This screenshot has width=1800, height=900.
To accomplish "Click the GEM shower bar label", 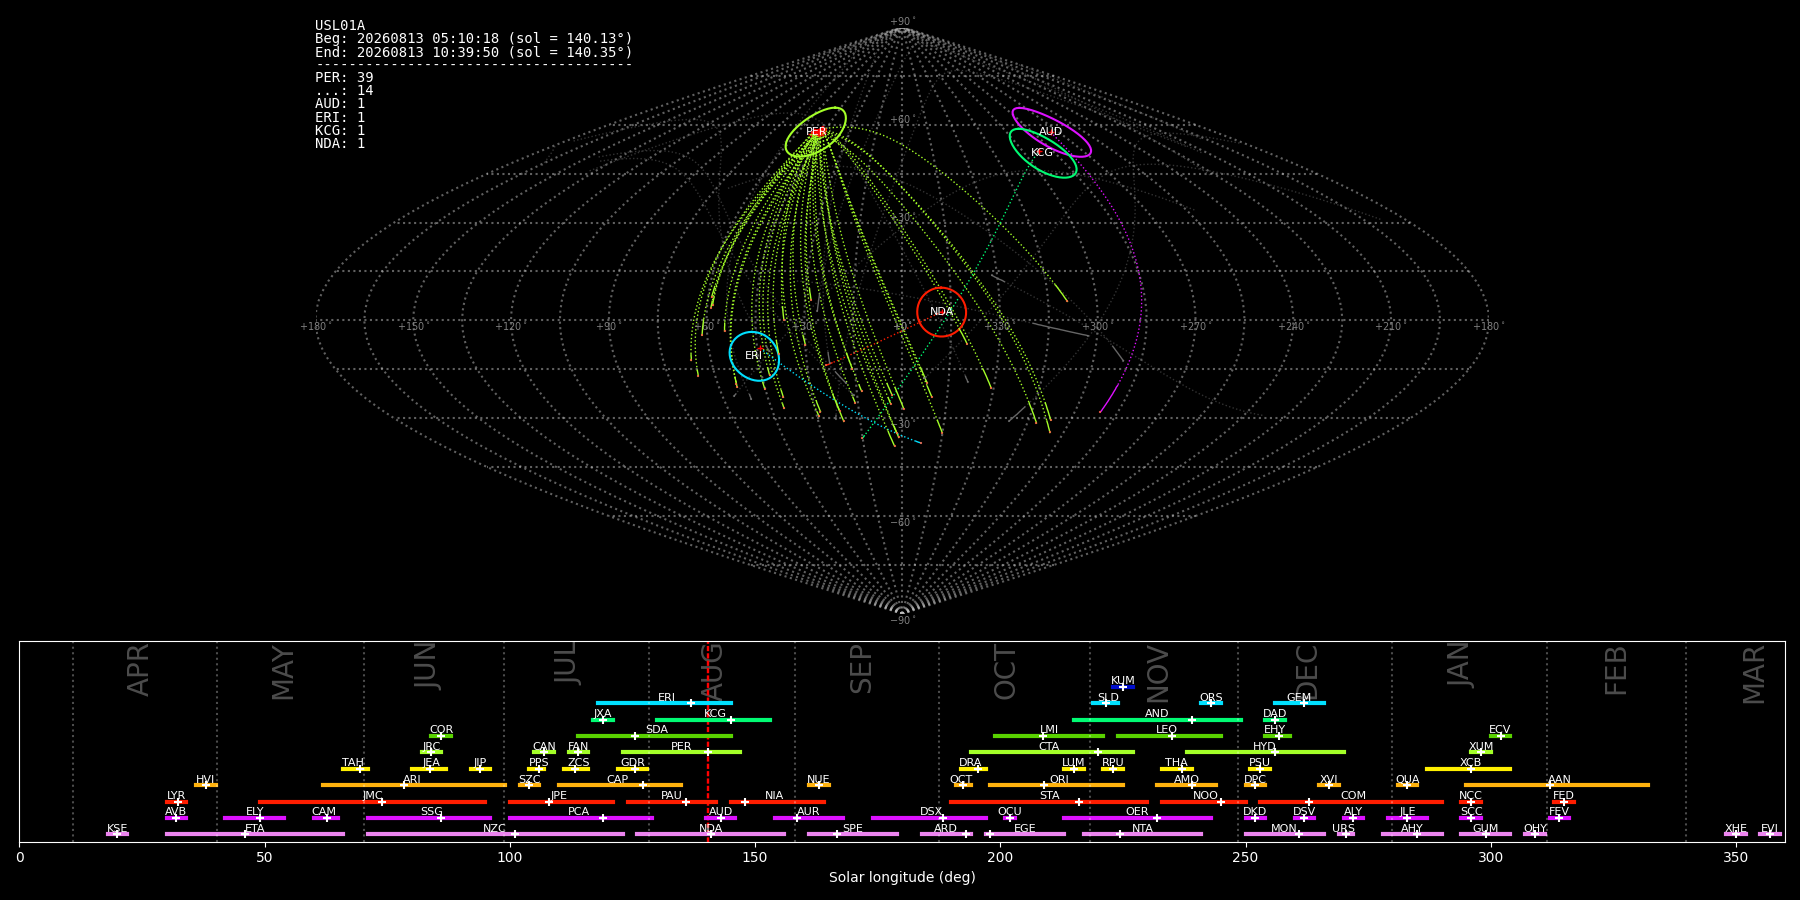I will pos(1299,698).
